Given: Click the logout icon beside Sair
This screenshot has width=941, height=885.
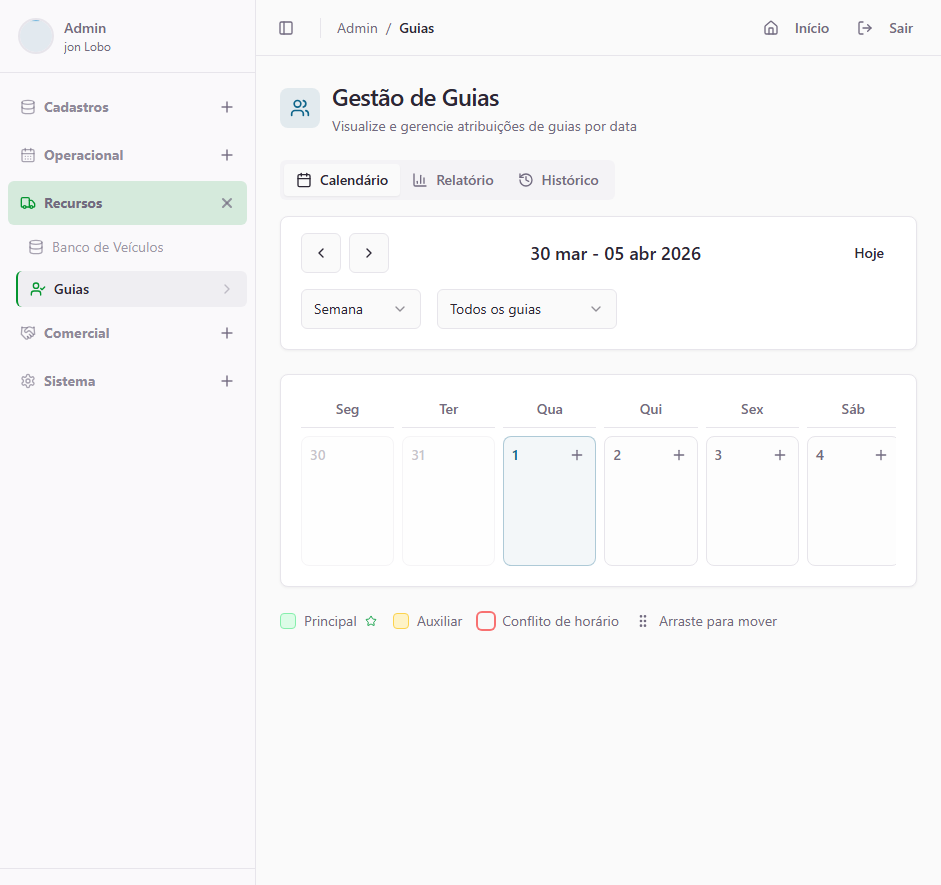Looking at the screenshot, I should (865, 28).
